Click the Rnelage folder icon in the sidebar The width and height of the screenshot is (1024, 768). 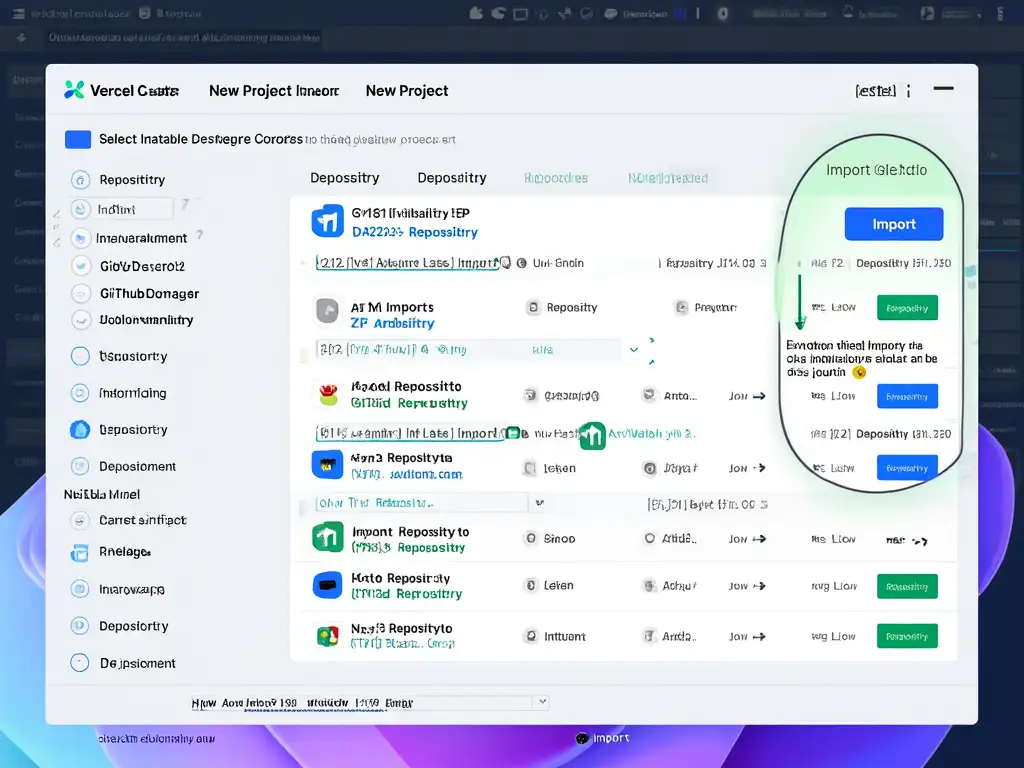[x=79, y=553]
